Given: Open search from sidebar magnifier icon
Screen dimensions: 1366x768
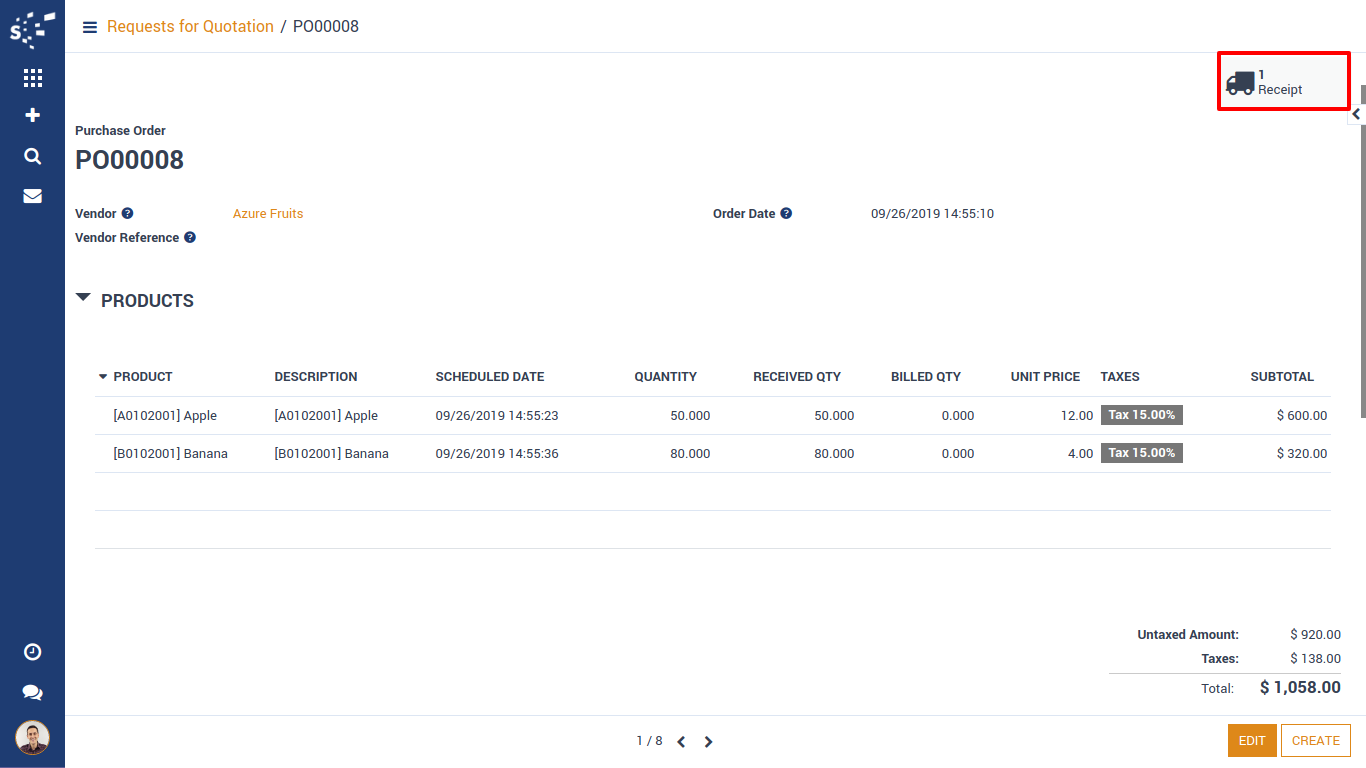Looking at the screenshot, I should 32,156.
